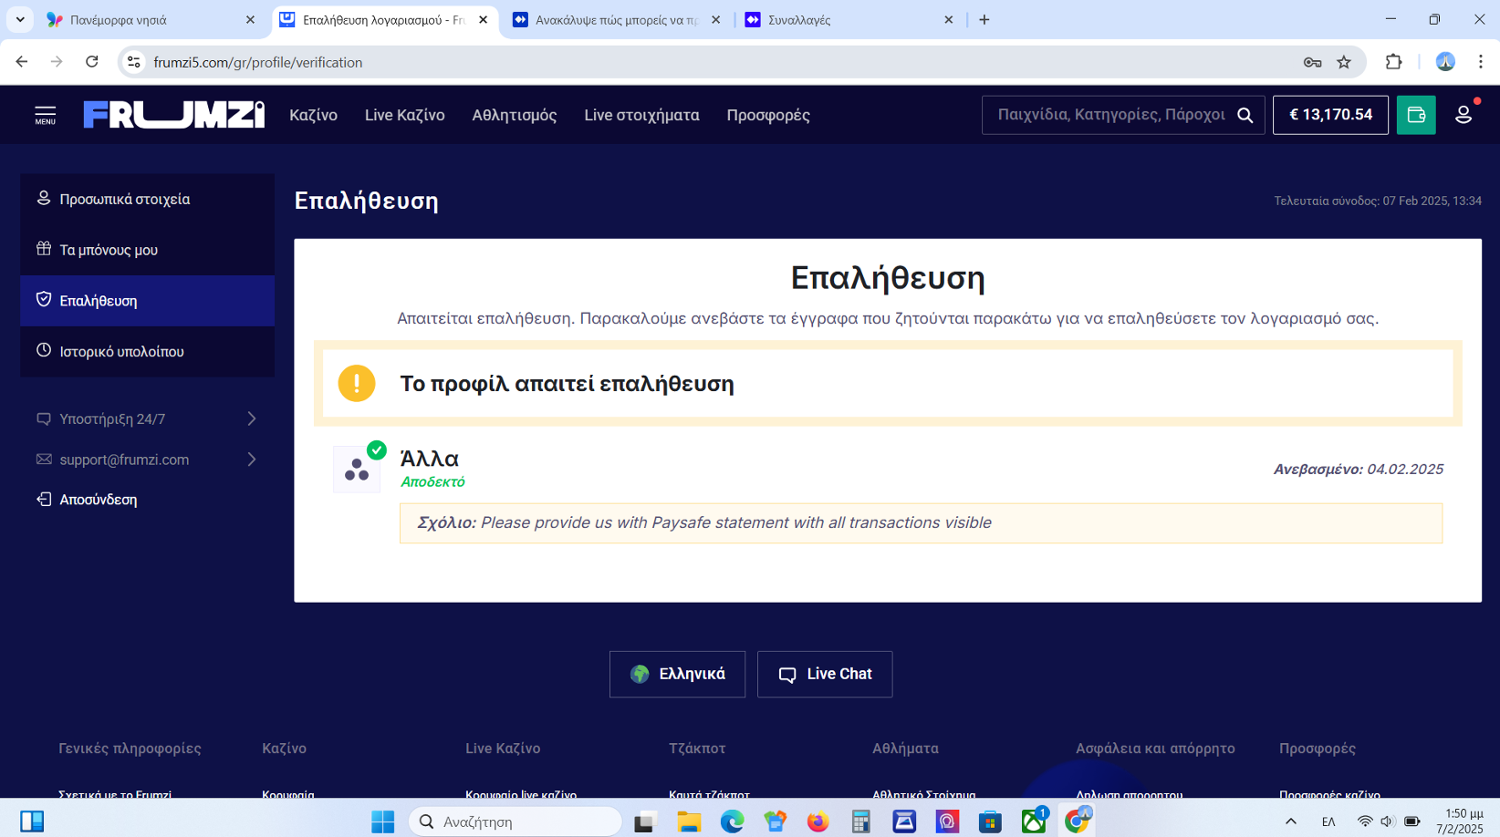Open the Live Καζίνο menu item
Screen dimensions: 1500x837
click(x=404, y=115)
